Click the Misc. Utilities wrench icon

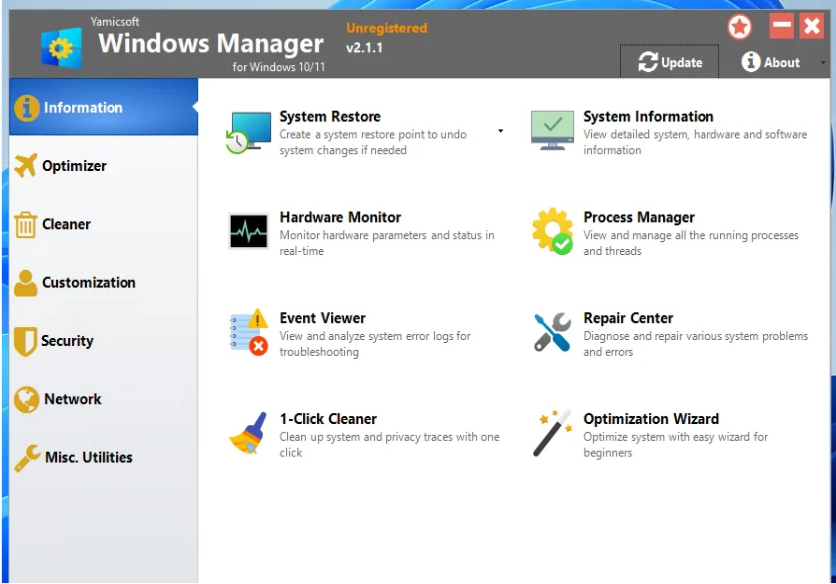(x=27, y=458)
